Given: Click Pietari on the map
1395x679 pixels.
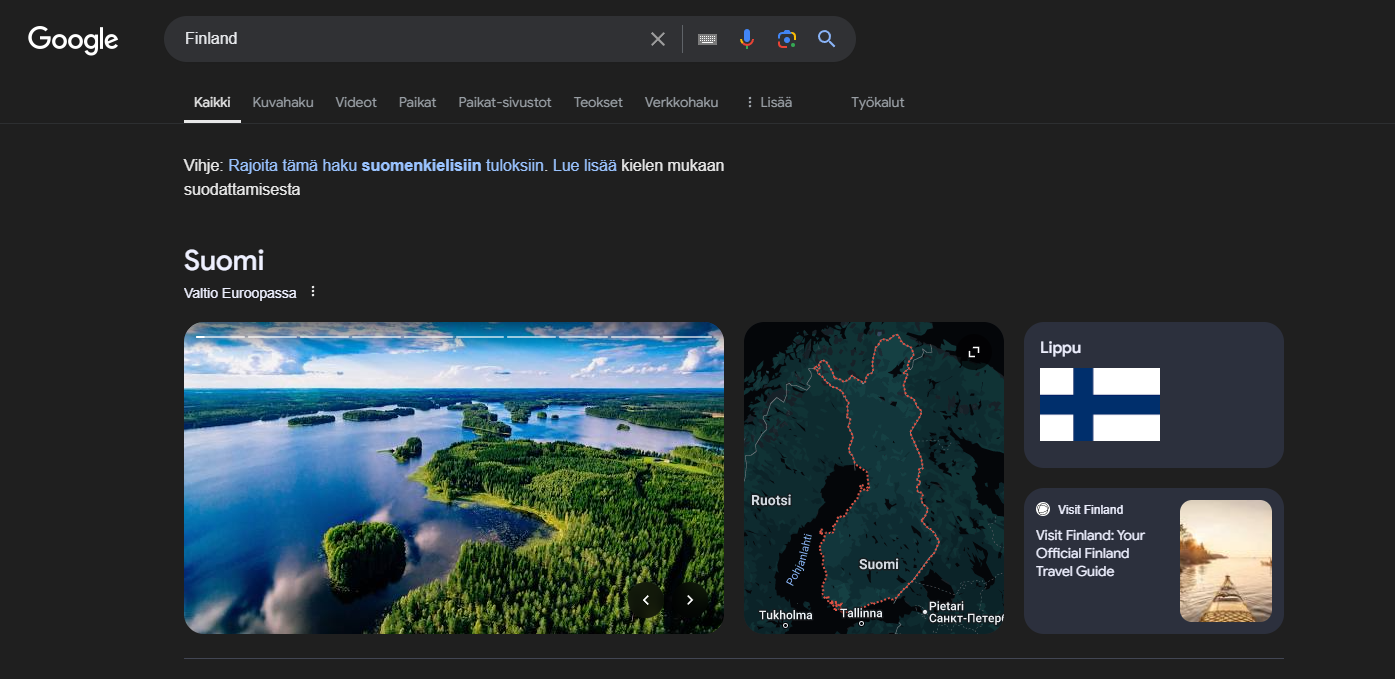Looking at the screenshot, I should (946, 606).
